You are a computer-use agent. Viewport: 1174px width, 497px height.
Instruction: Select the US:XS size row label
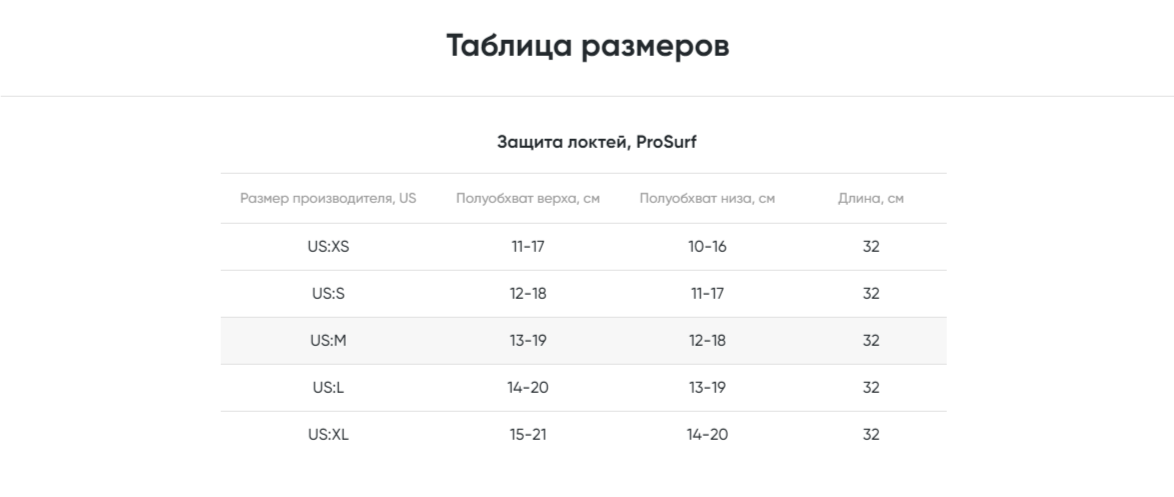click(328, 247)
